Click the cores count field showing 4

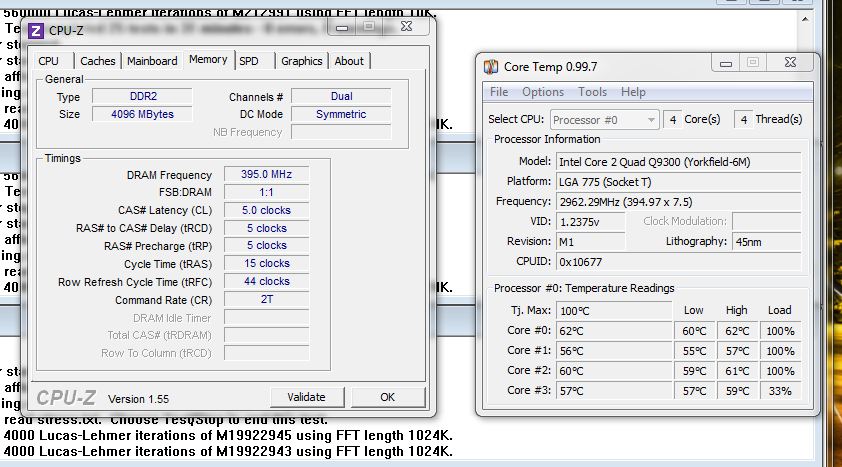click(672, 120)
